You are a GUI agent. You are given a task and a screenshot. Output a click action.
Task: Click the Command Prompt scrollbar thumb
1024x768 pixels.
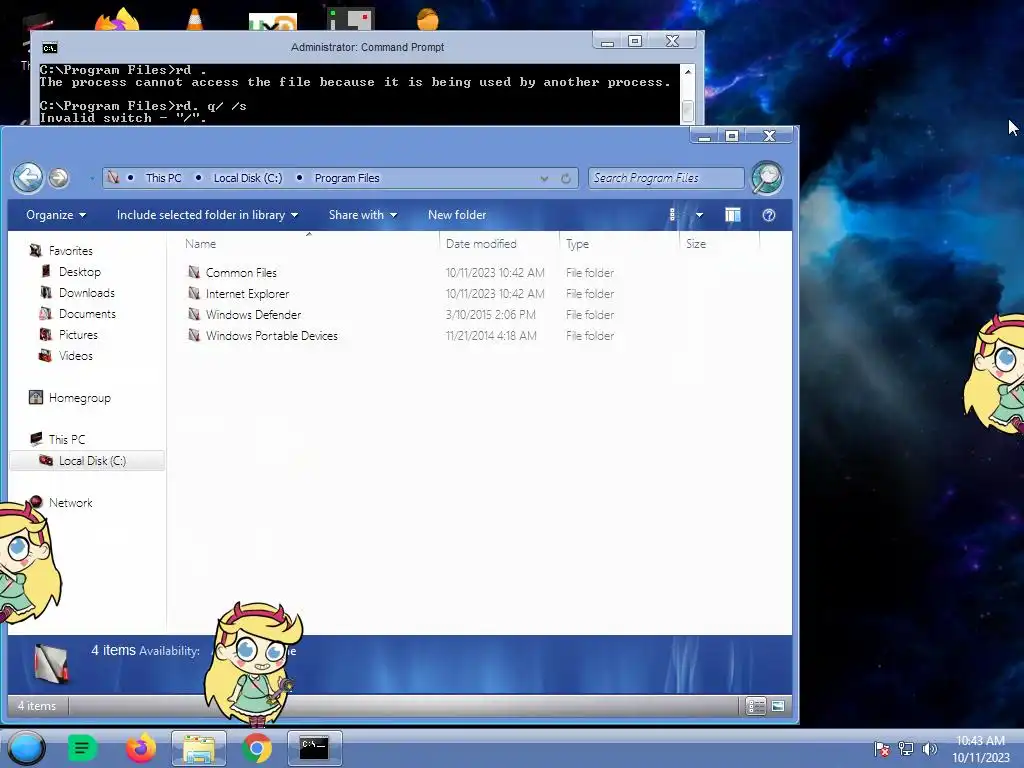[688, 111]
